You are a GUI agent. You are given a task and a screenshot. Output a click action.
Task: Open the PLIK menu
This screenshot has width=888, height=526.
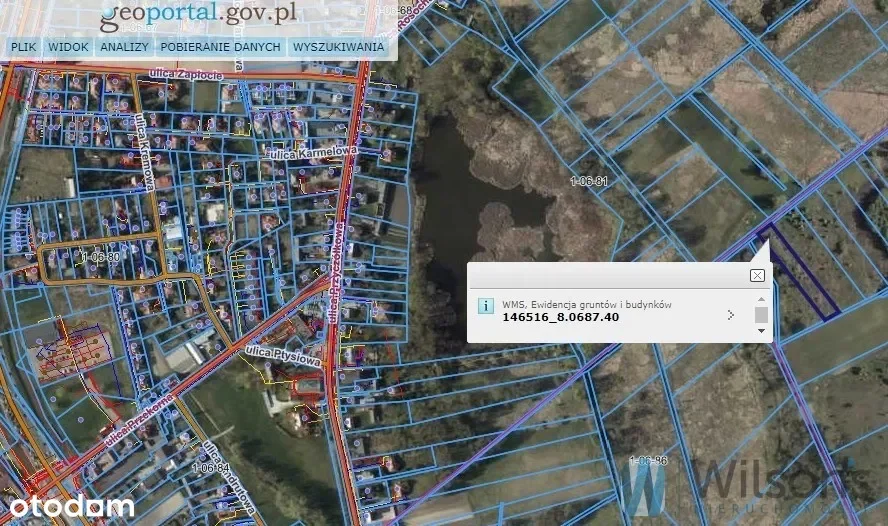pyautogui.click(x=22, y=47)
